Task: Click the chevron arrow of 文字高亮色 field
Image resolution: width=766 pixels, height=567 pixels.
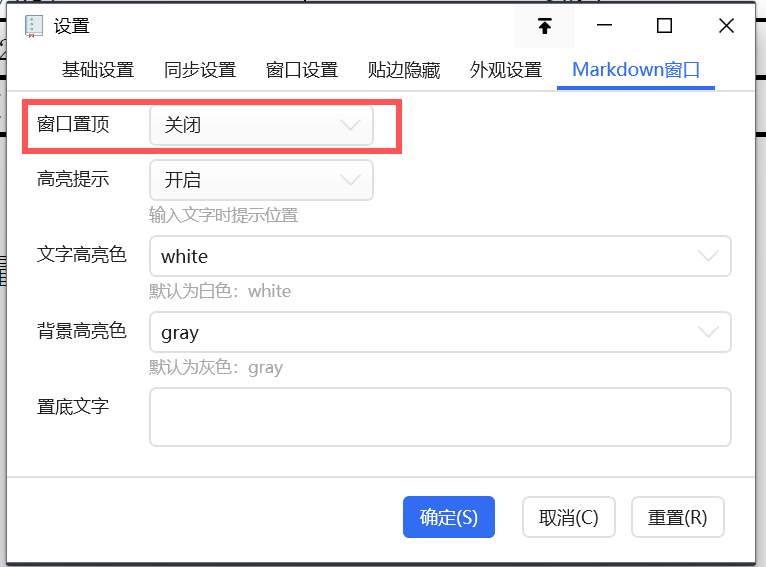Action: (708, 256)
